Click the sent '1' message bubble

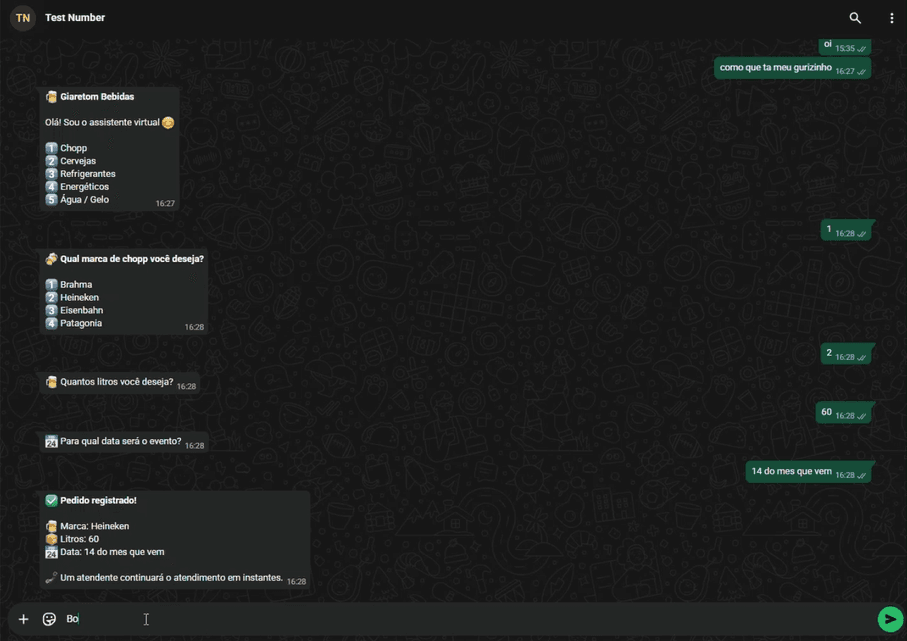coord(846,230)
